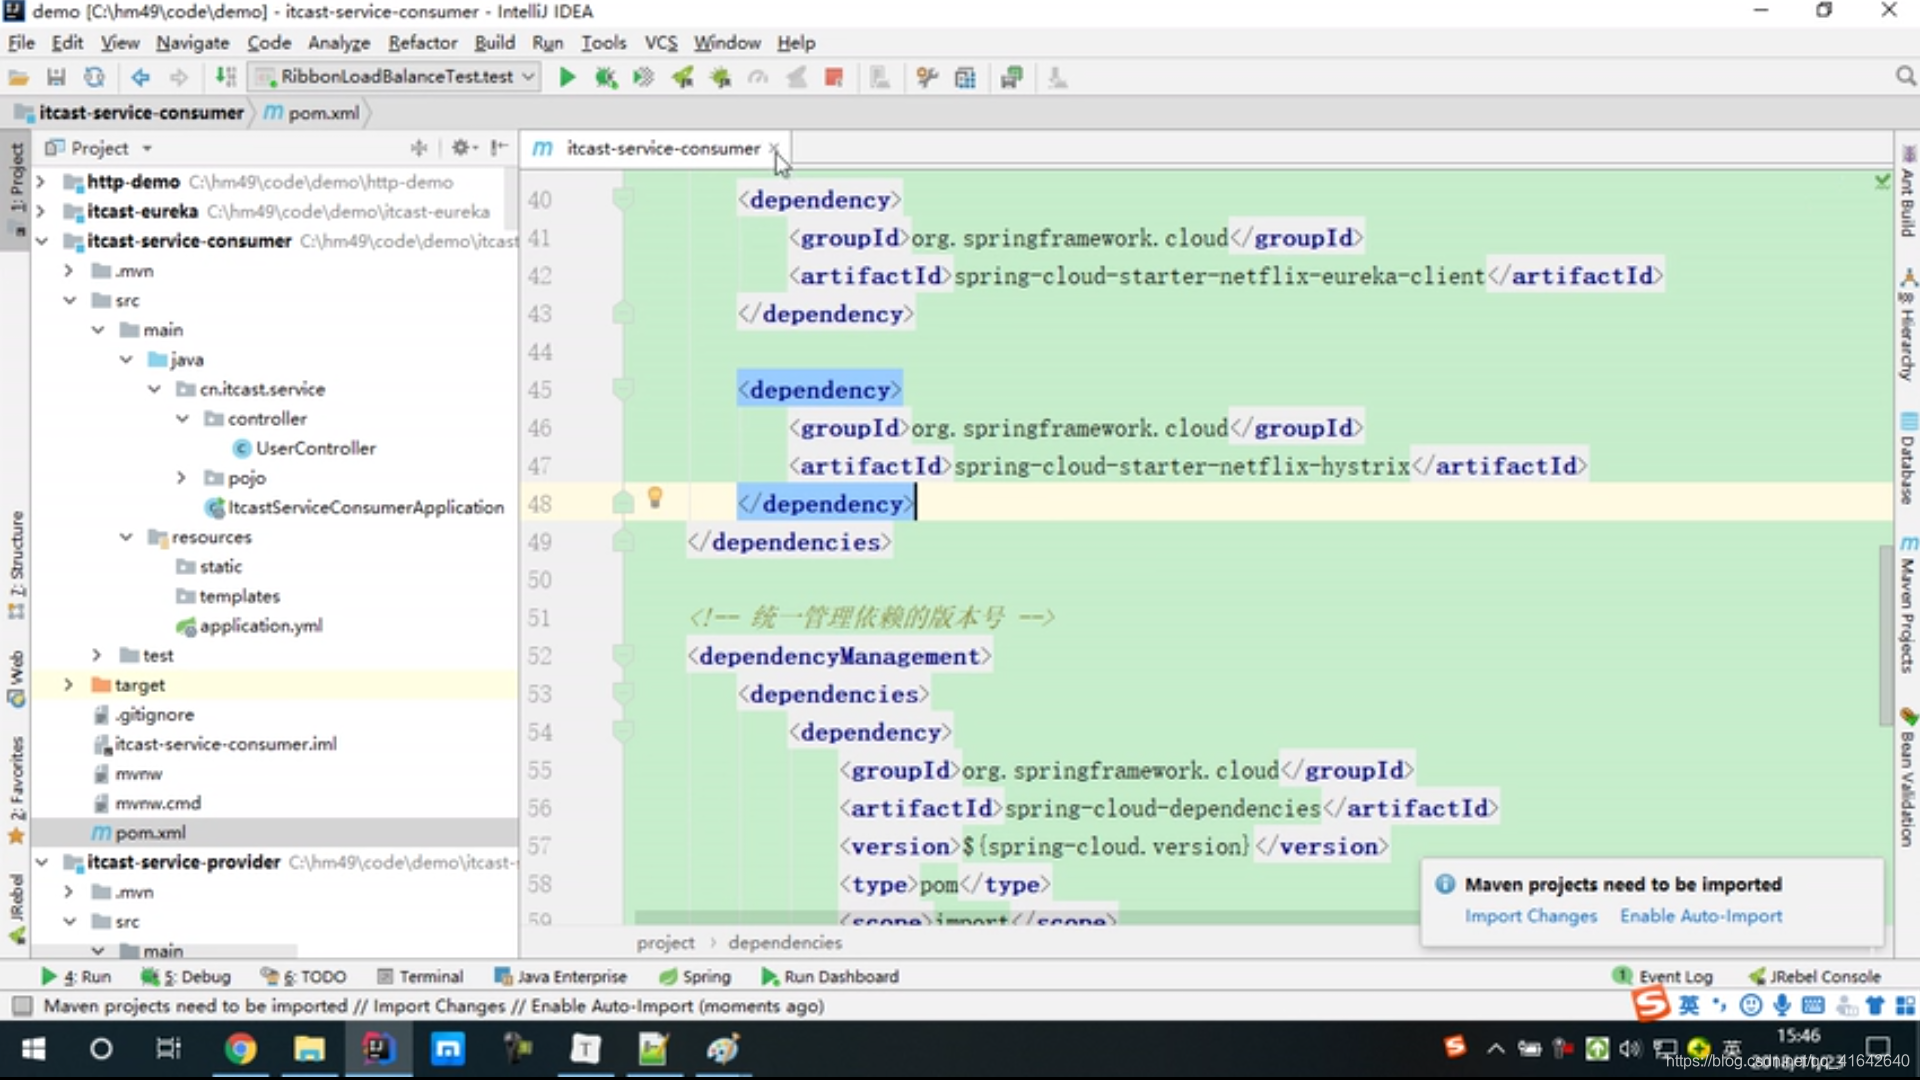
Task: Toggle tool window quick access square in status bar
Action: (22, 1006)
